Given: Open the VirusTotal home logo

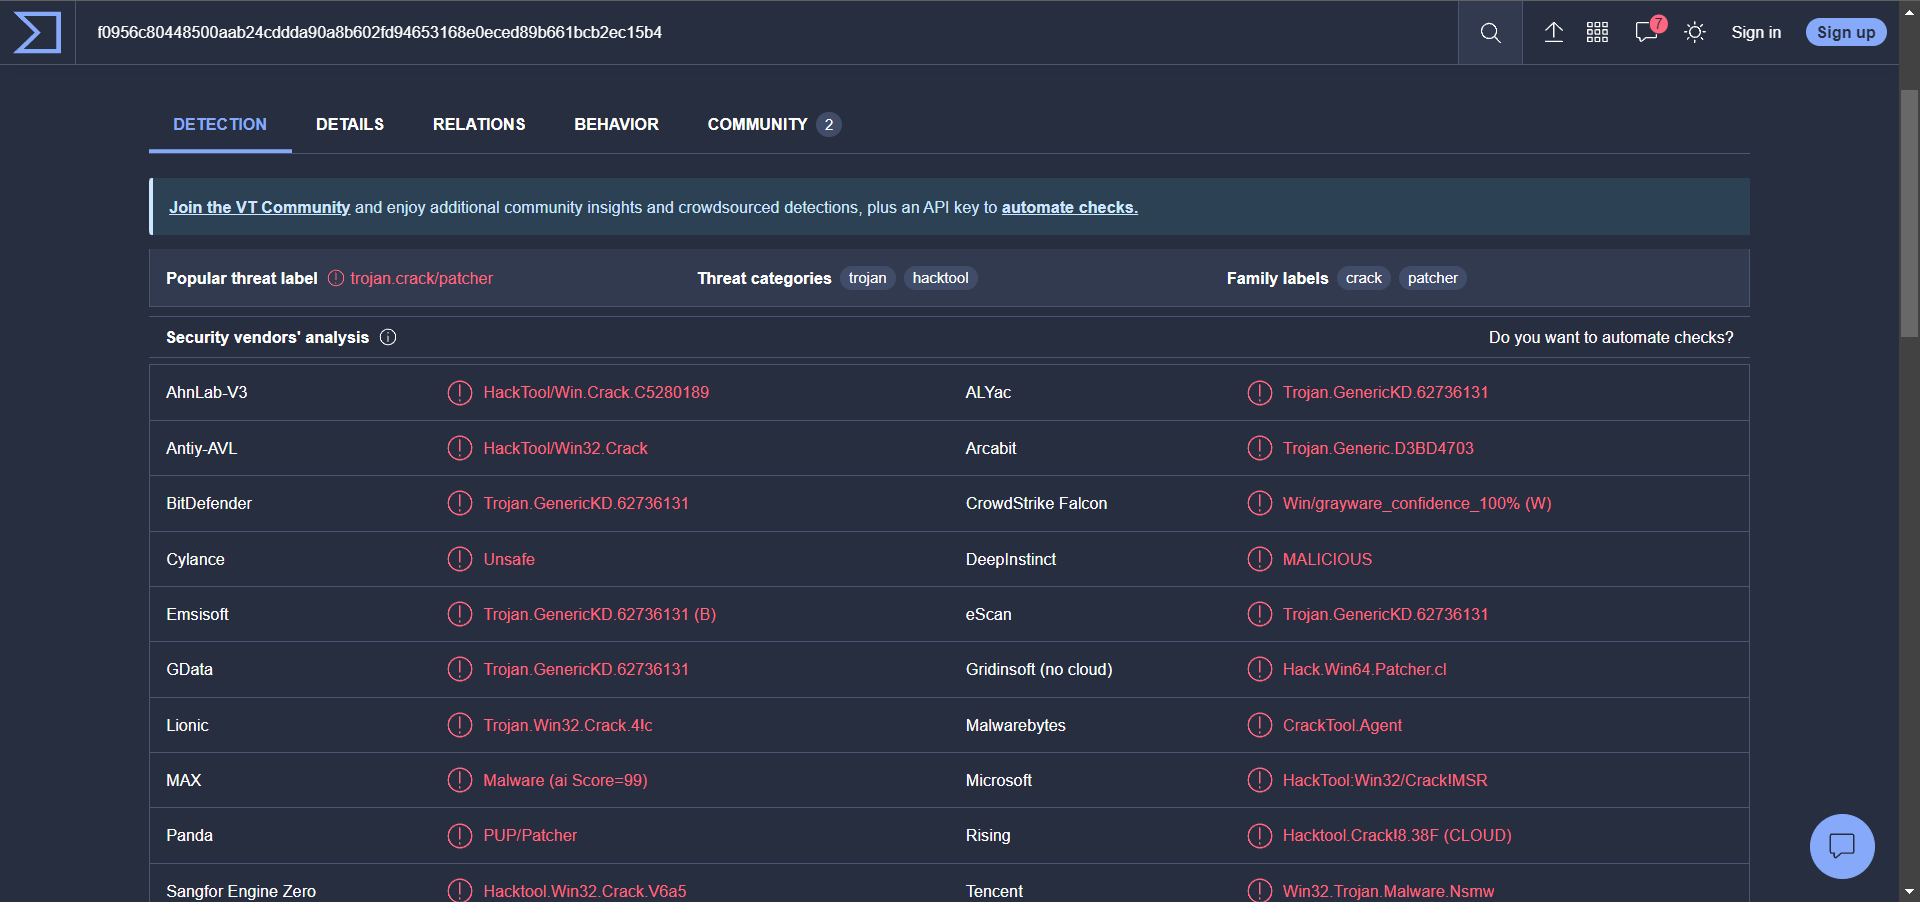Looking at the screenshot, I should (37, 32).
